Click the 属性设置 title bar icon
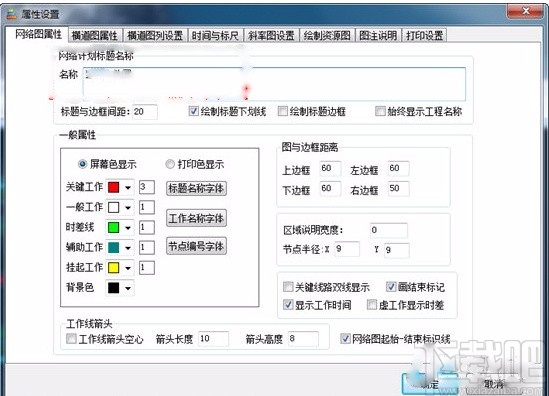The height and width of the screenshot is (396, 549). coord(12,14)
